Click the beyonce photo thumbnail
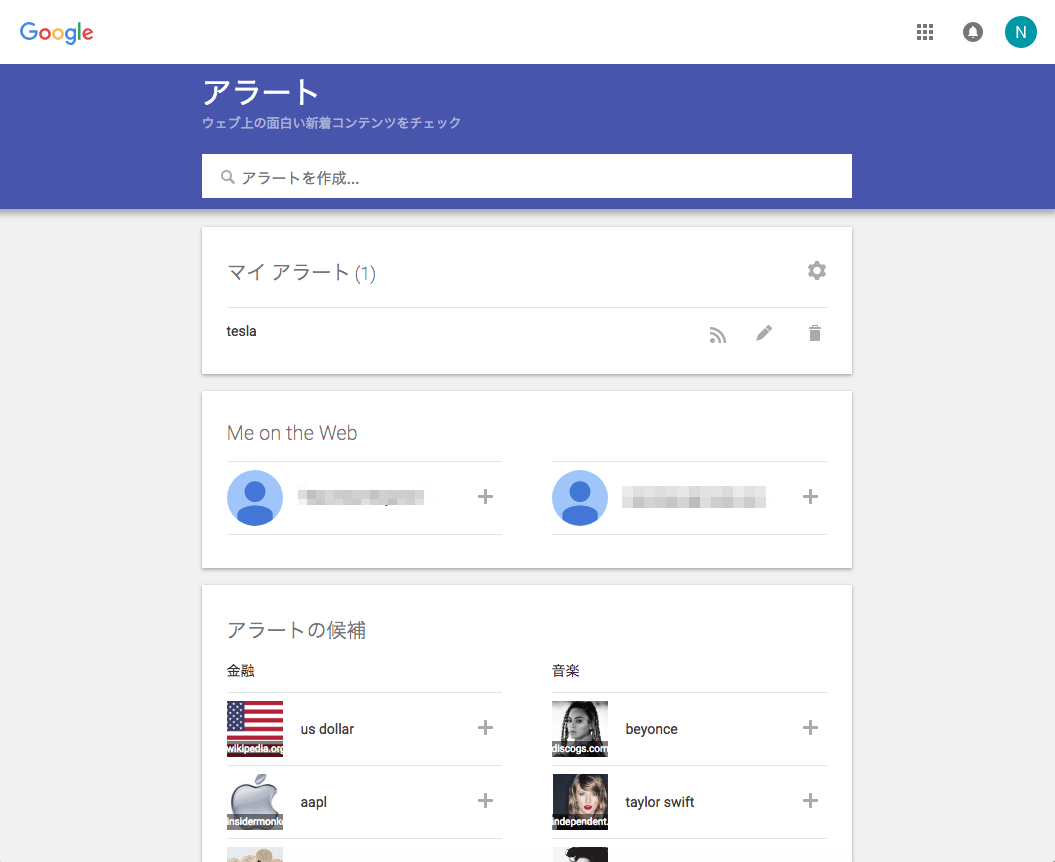Screen dimensions: 1055x862 pyautogui.click(x=579, y=729)
